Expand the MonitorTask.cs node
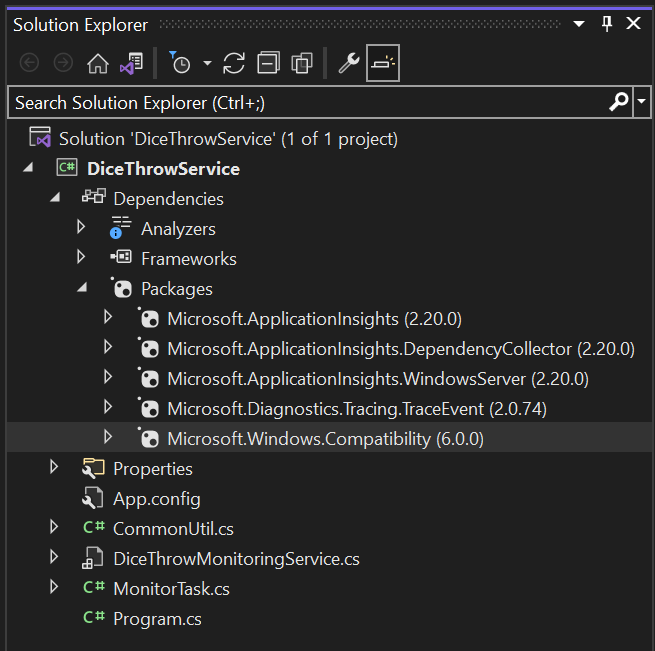 point(54,587)
